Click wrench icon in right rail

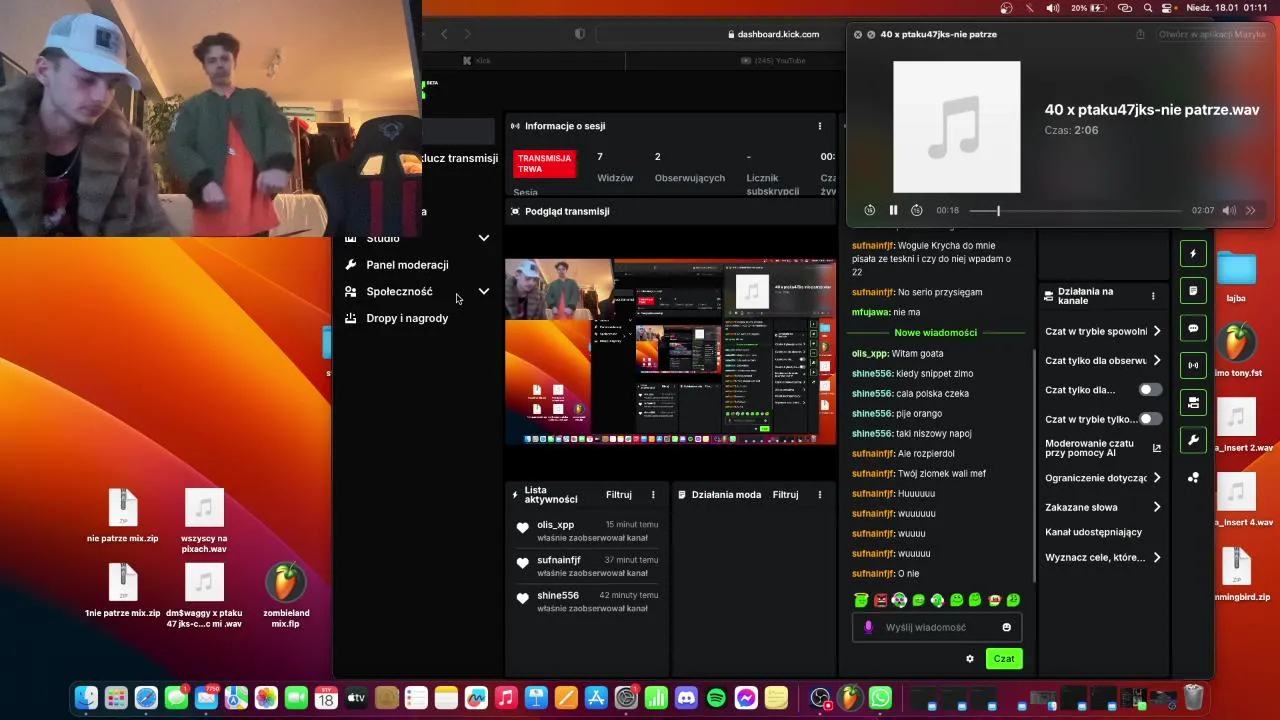click(x=1193, y=440)
